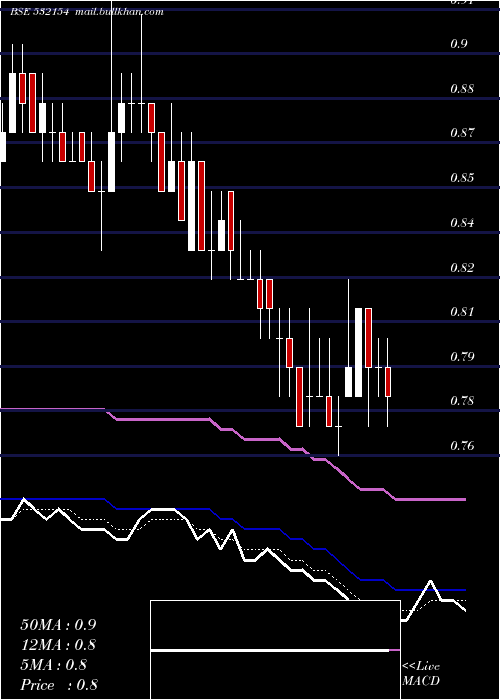Click the 0.88 price axis label
Screen dimensions: 500x700
pyautogui.click(x=462, y=88)
